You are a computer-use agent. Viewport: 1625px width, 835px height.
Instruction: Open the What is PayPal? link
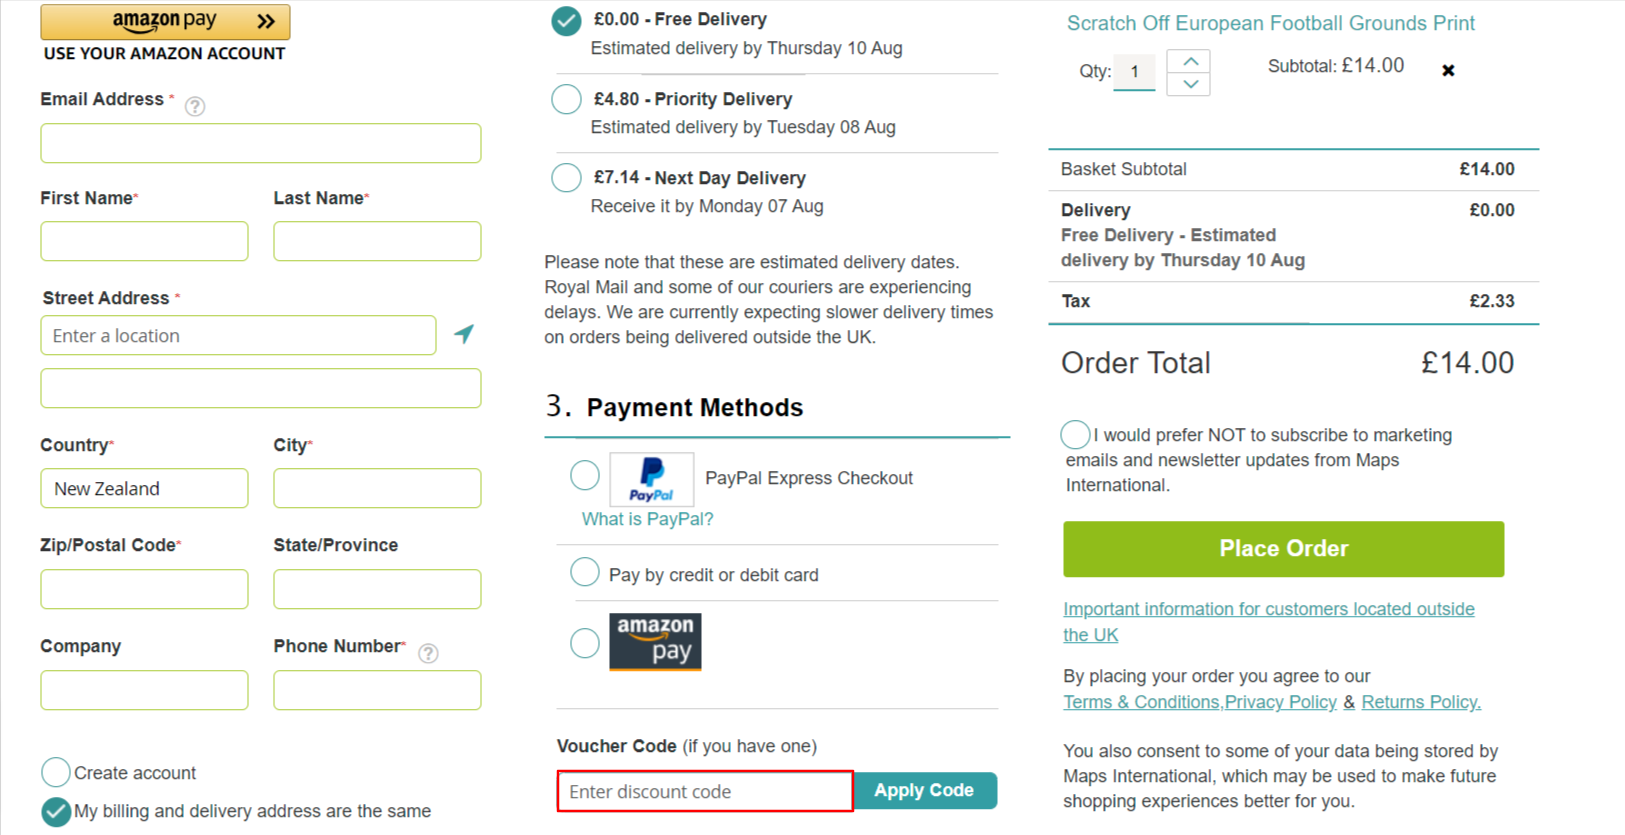[x=647, y=519]
